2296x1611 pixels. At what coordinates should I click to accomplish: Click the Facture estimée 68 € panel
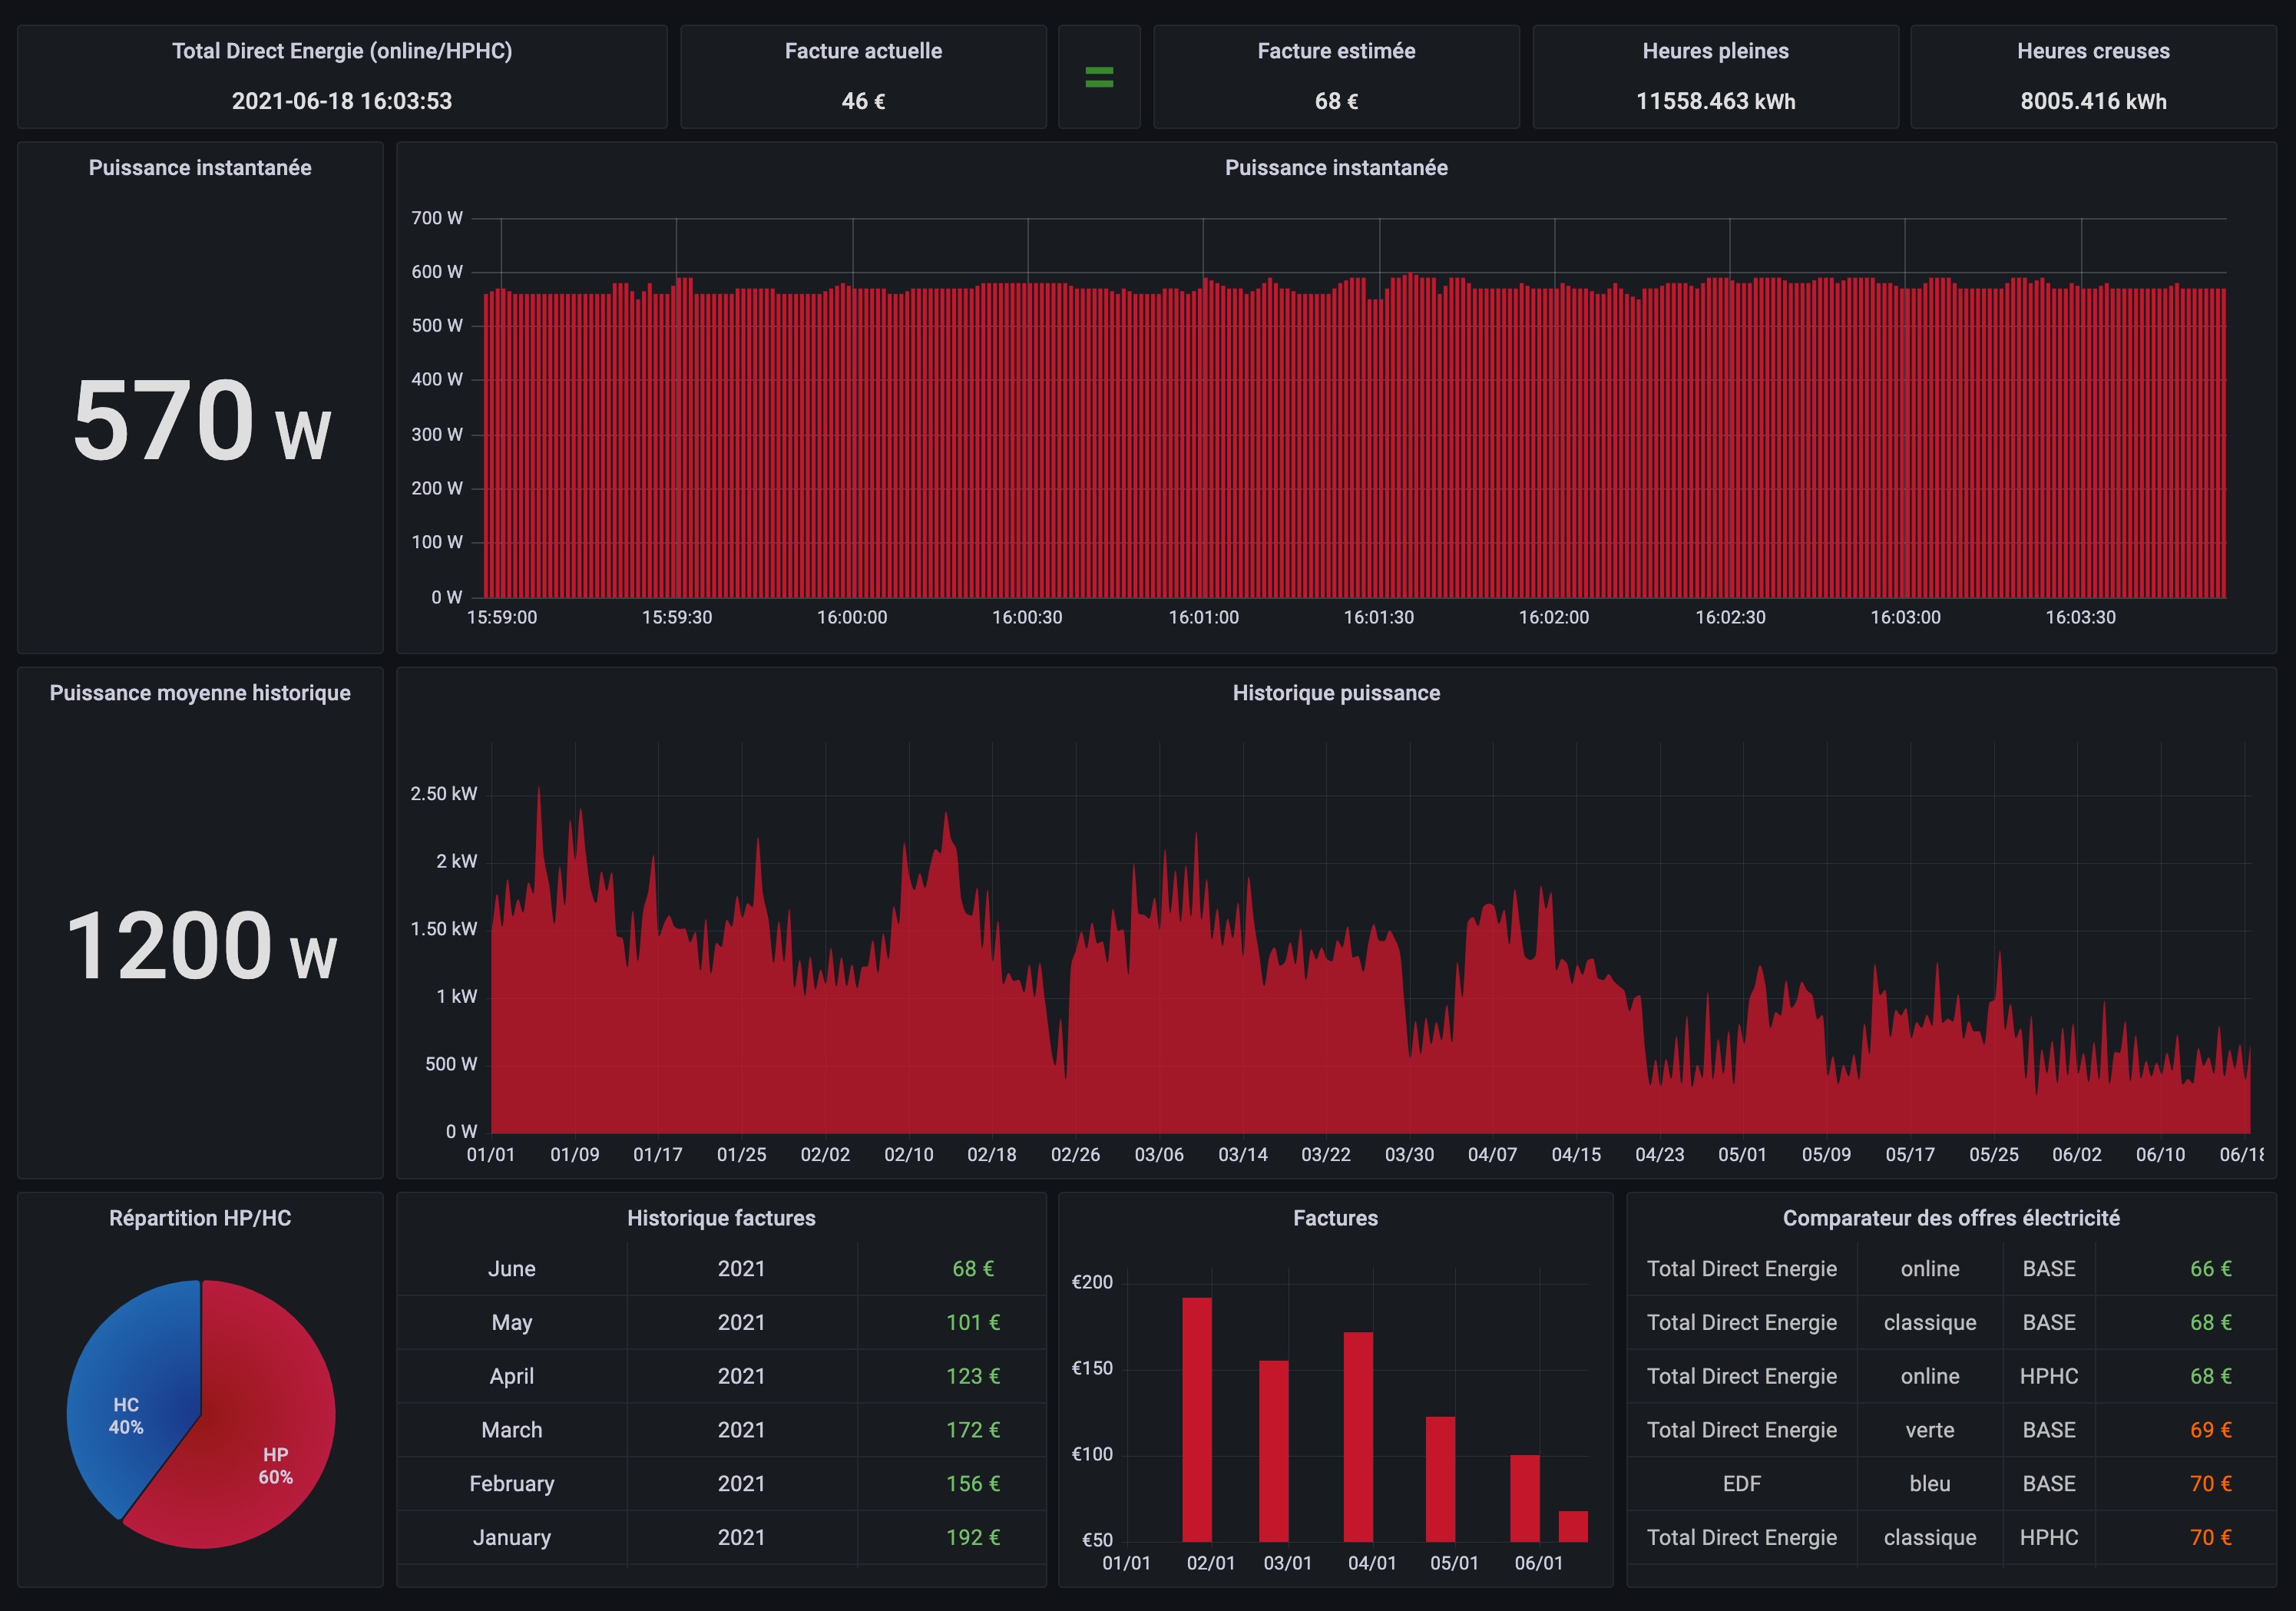pos(1335,101)
